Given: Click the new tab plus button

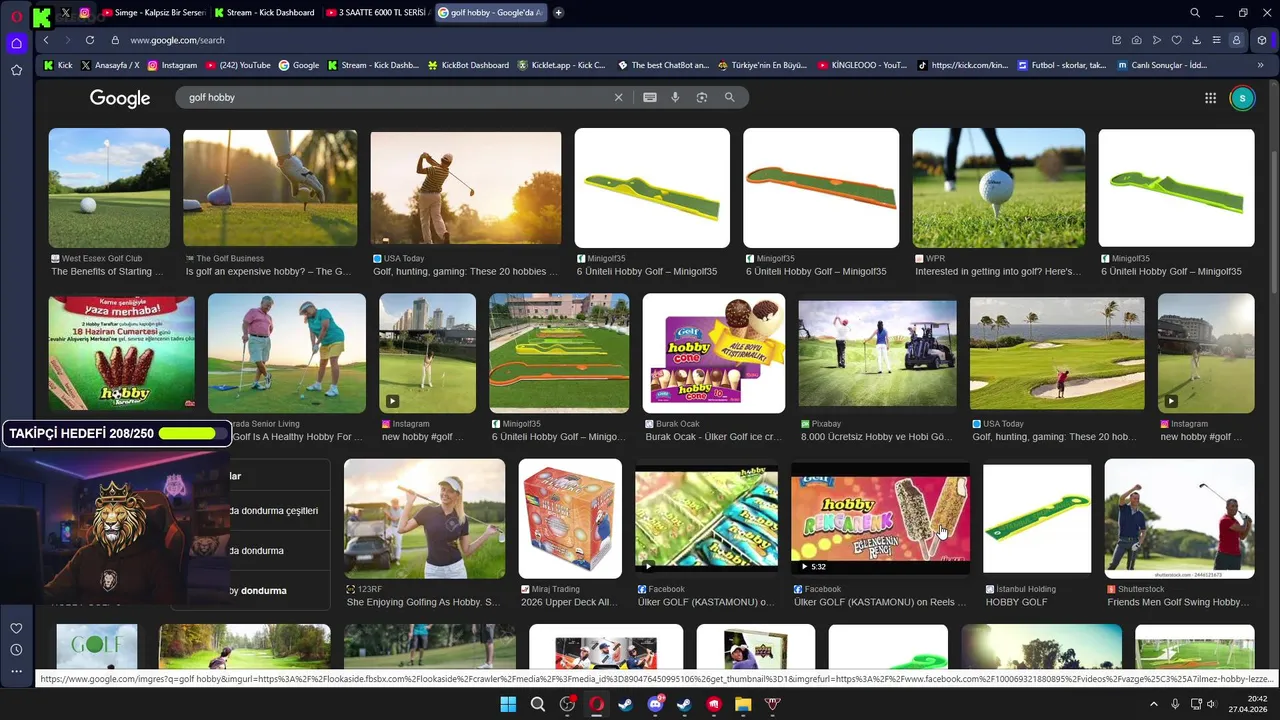Looking at the screenshot, I should tap(558, 13).
